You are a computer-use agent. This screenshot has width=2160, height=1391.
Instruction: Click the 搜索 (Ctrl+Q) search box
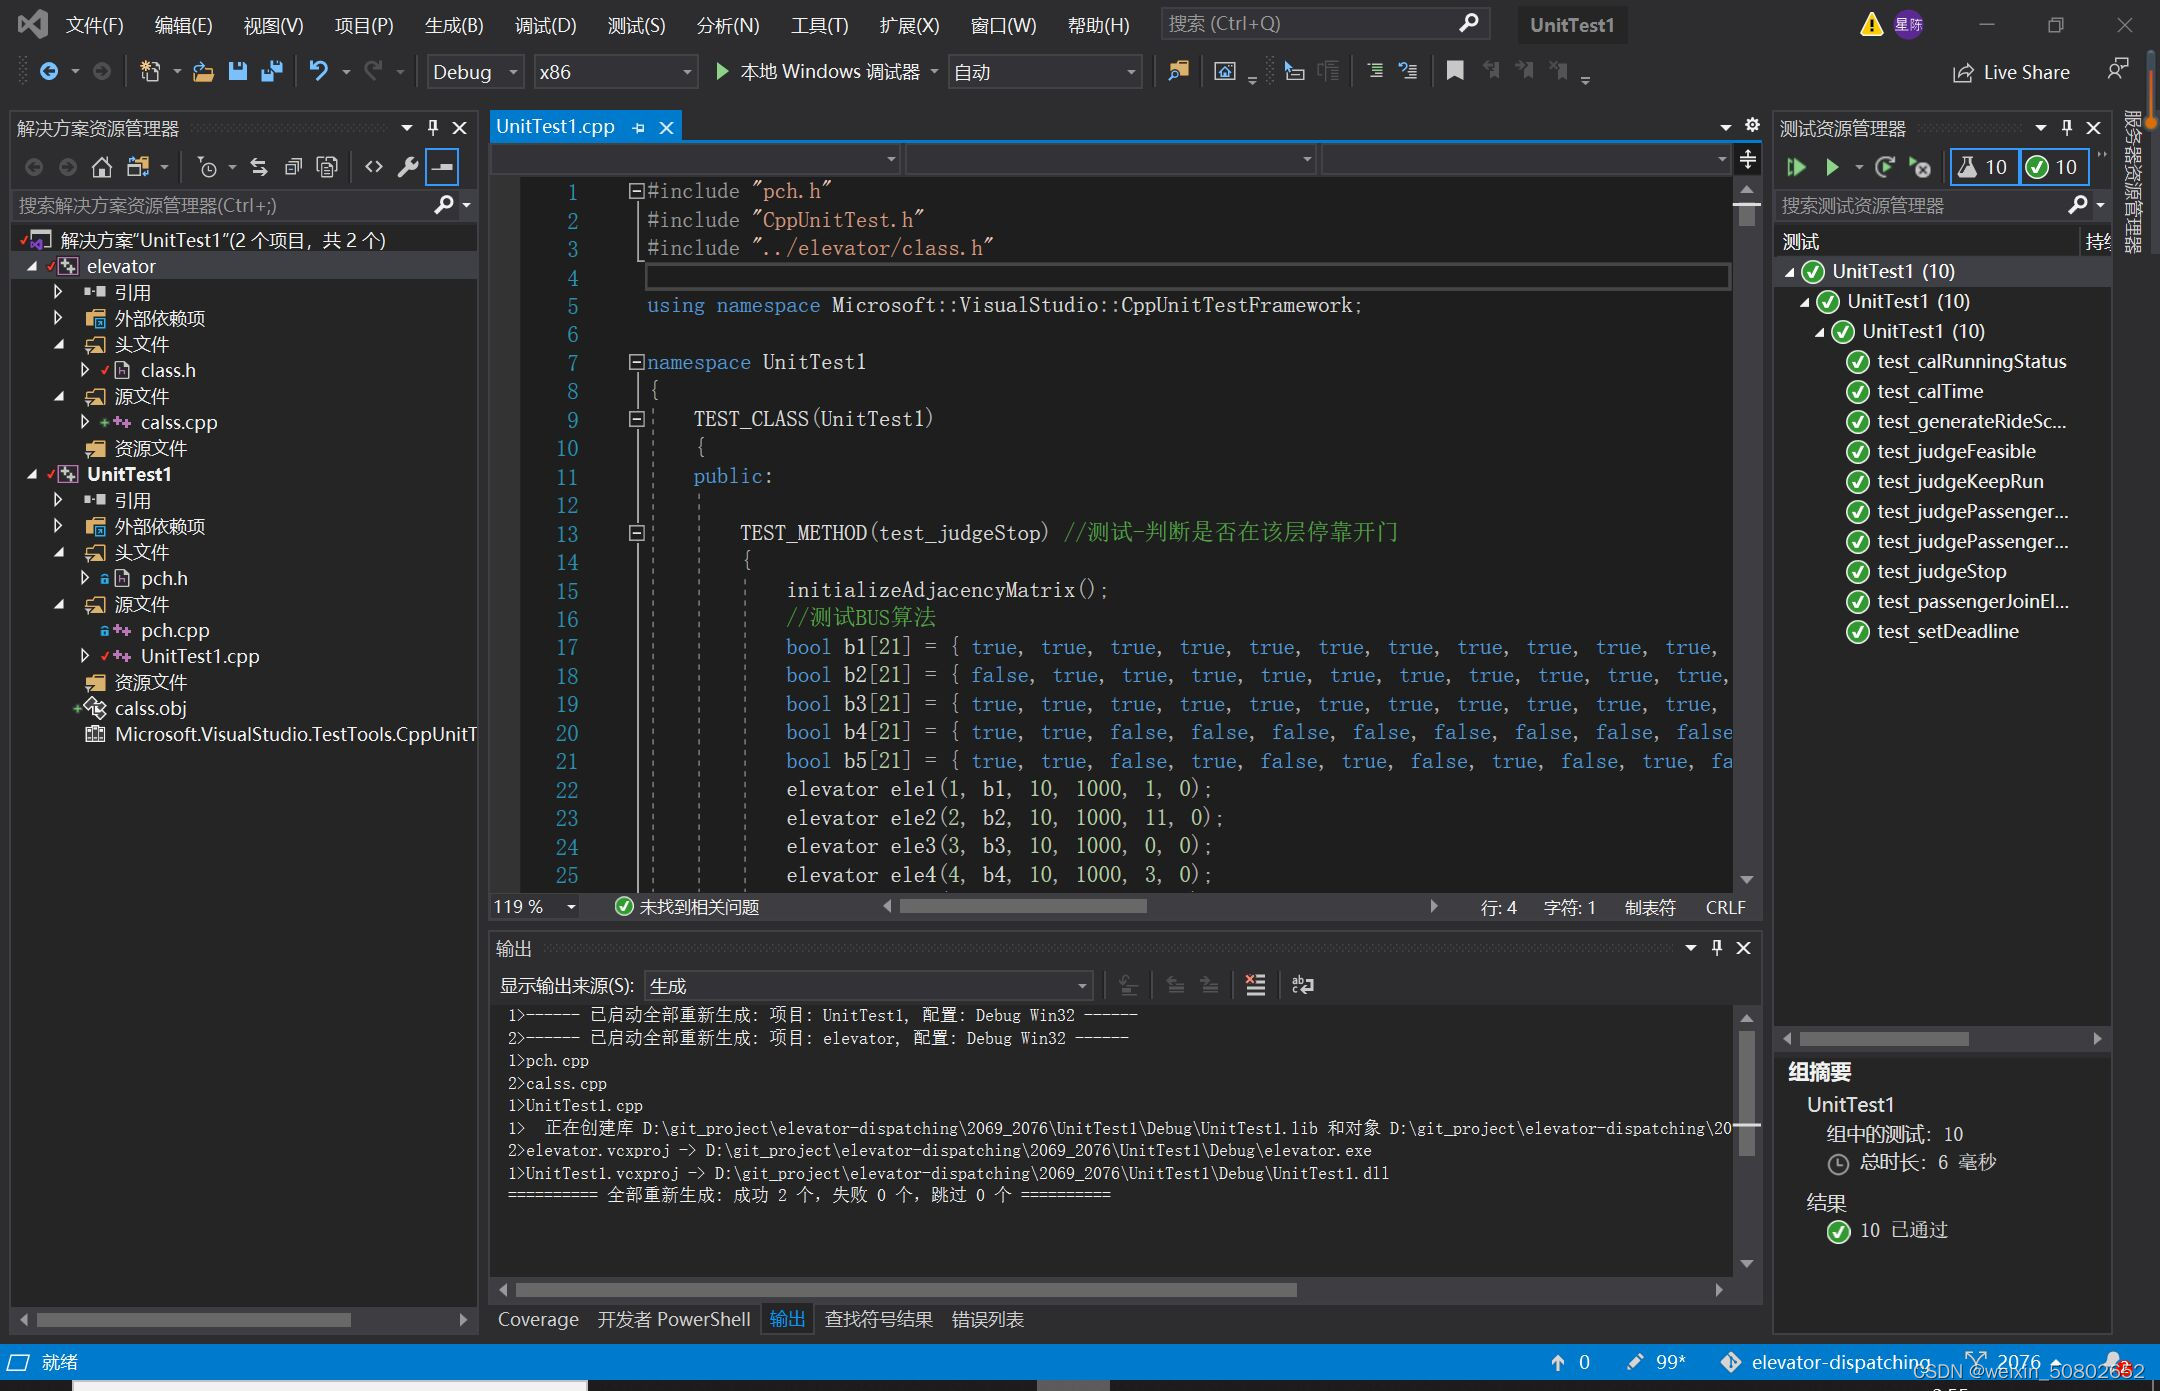[1324, 24]
